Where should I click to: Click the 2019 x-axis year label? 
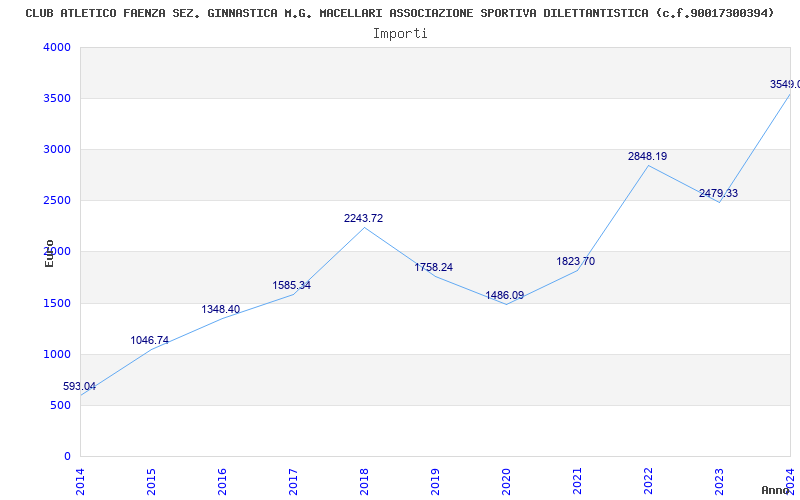[x=435, y=481]
